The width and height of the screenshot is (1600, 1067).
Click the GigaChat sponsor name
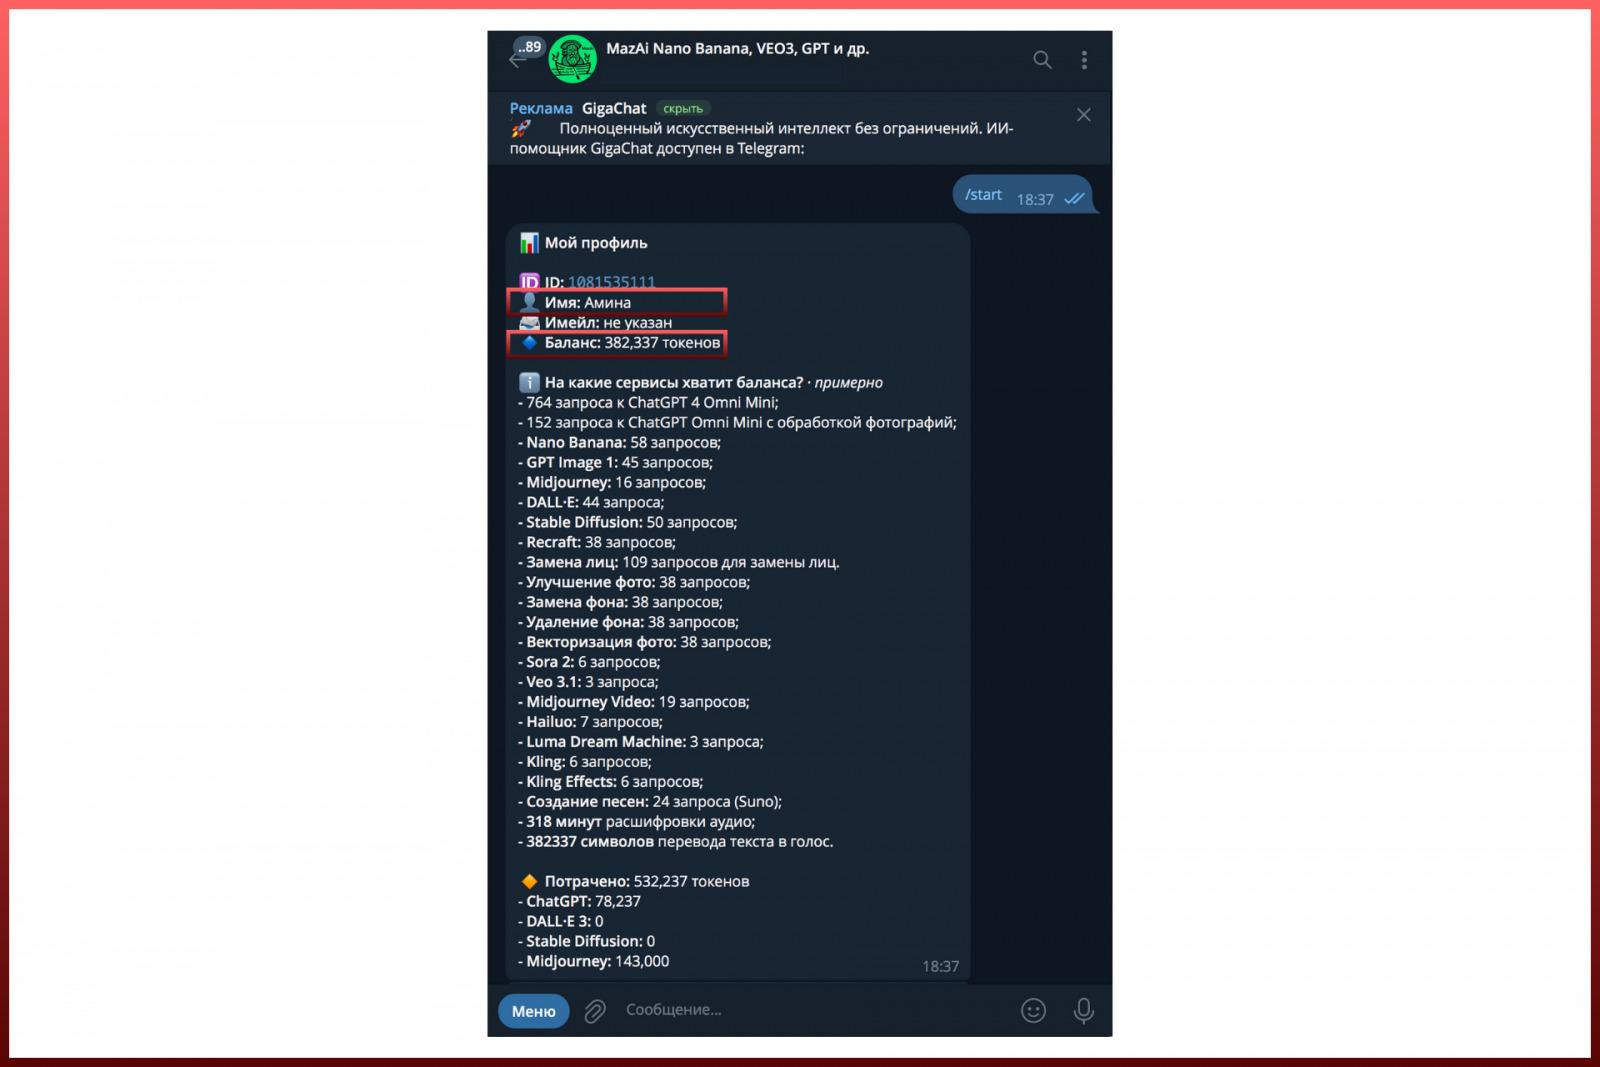point(614,109)
